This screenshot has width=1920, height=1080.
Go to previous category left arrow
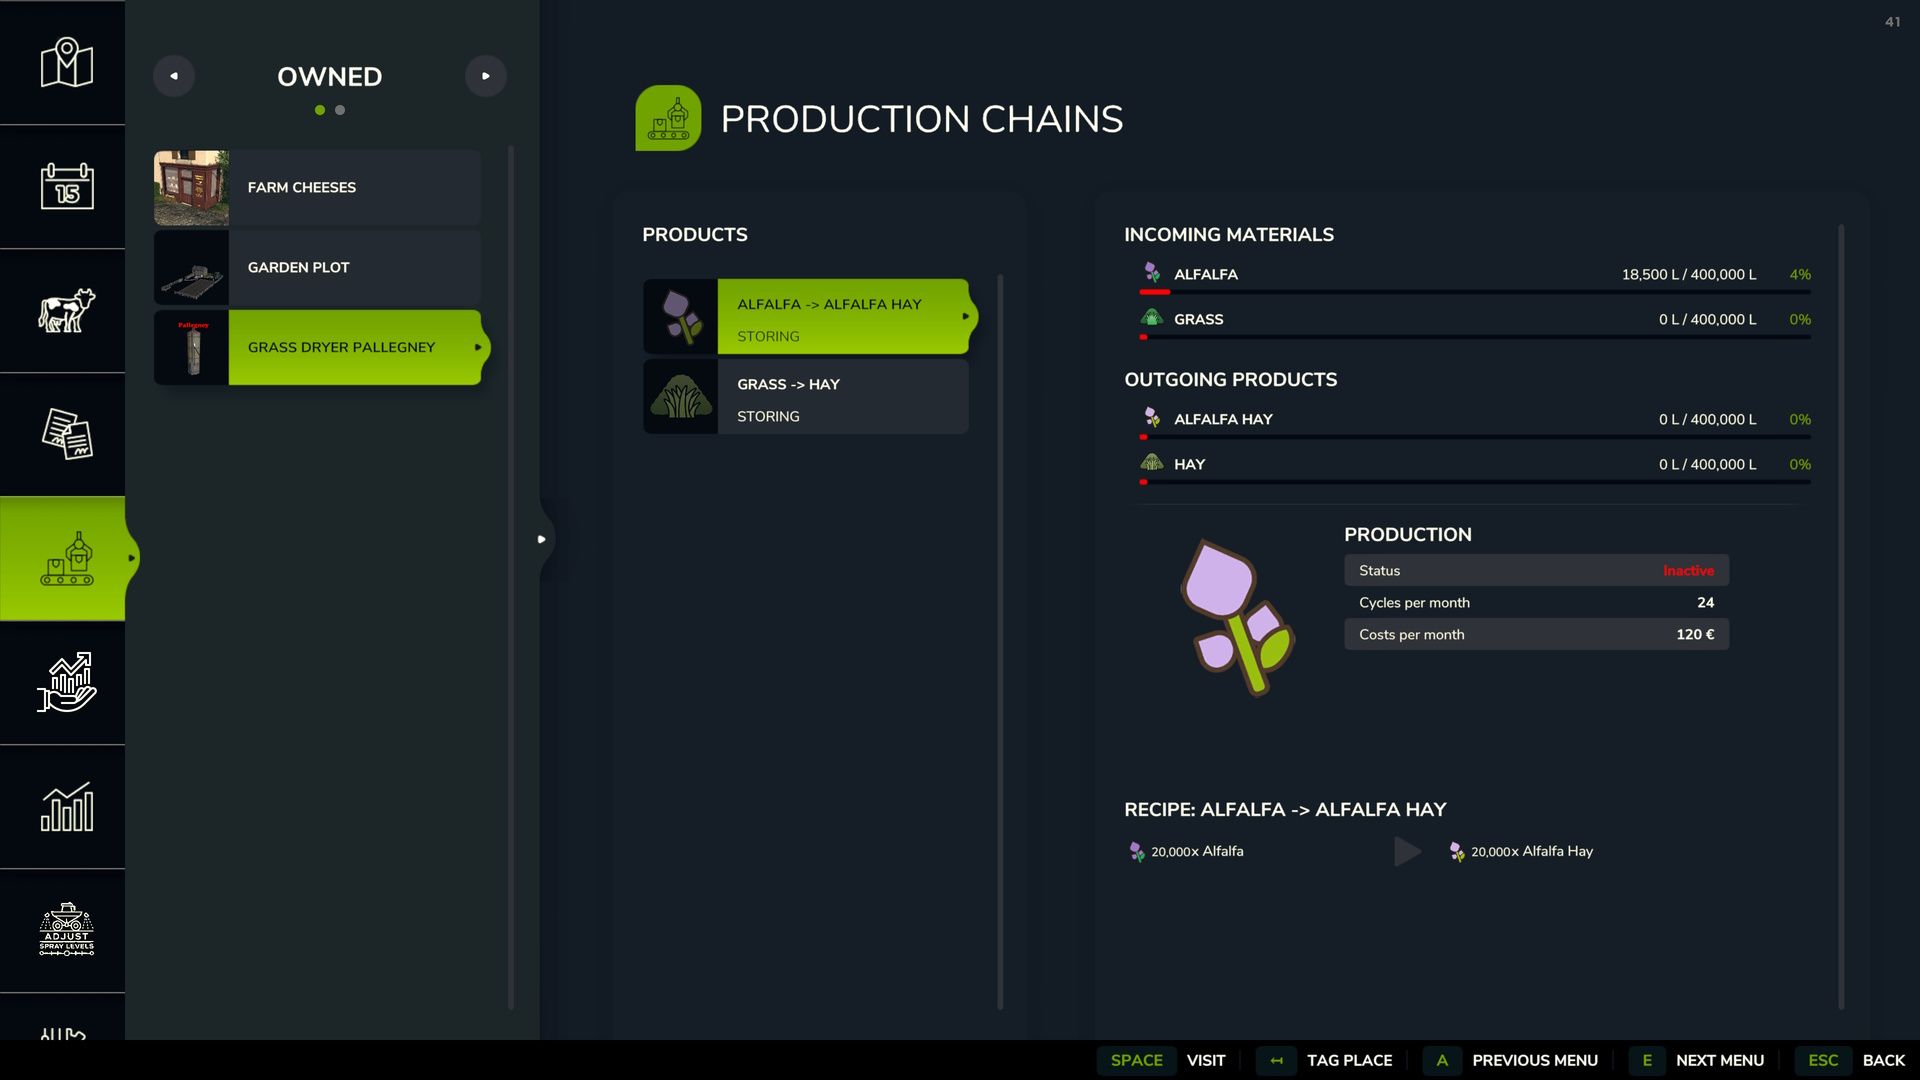pos(174,76)
